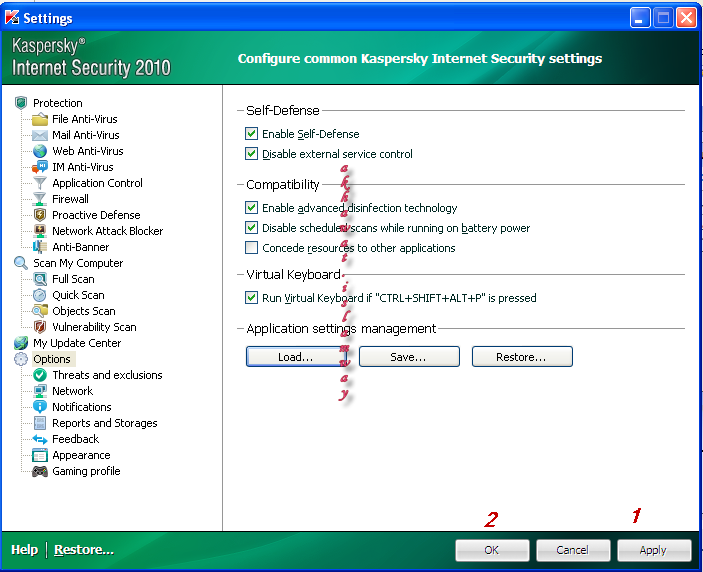
Task: Open the Anti-Banner settings
Action: click(x=81, y=247)
